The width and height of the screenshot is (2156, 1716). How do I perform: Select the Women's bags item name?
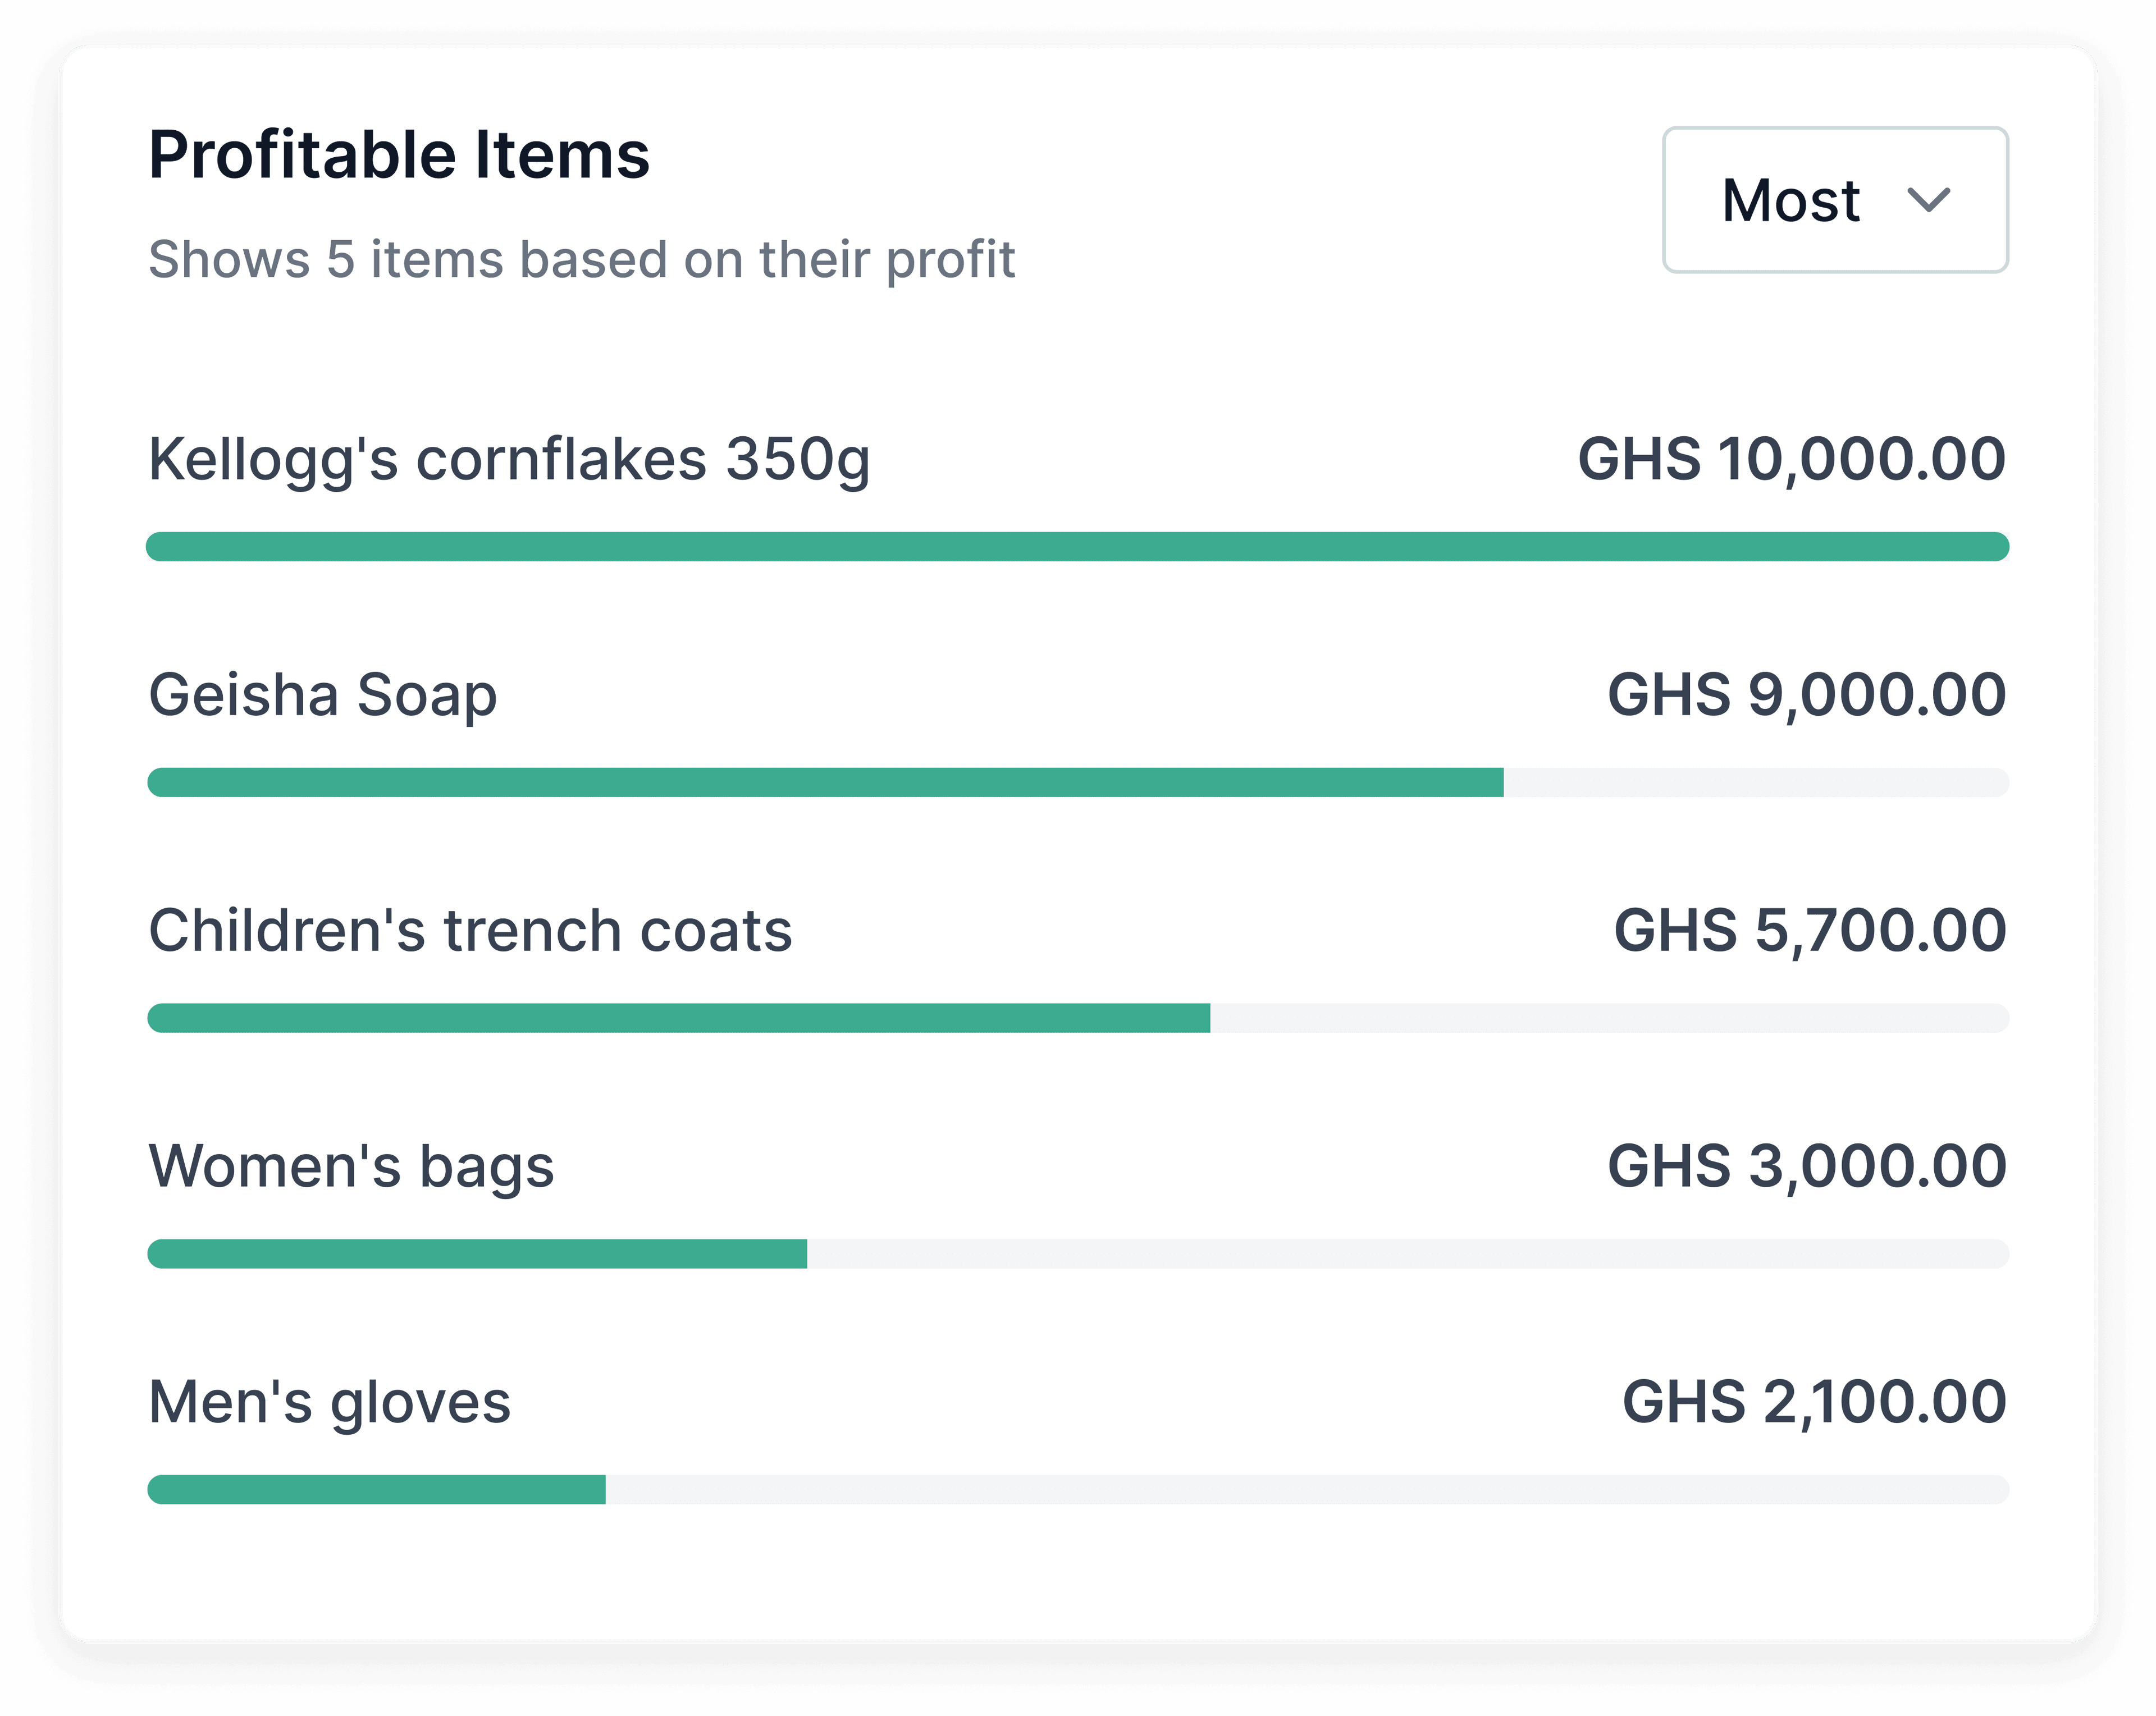click(x=351, y=1166)
